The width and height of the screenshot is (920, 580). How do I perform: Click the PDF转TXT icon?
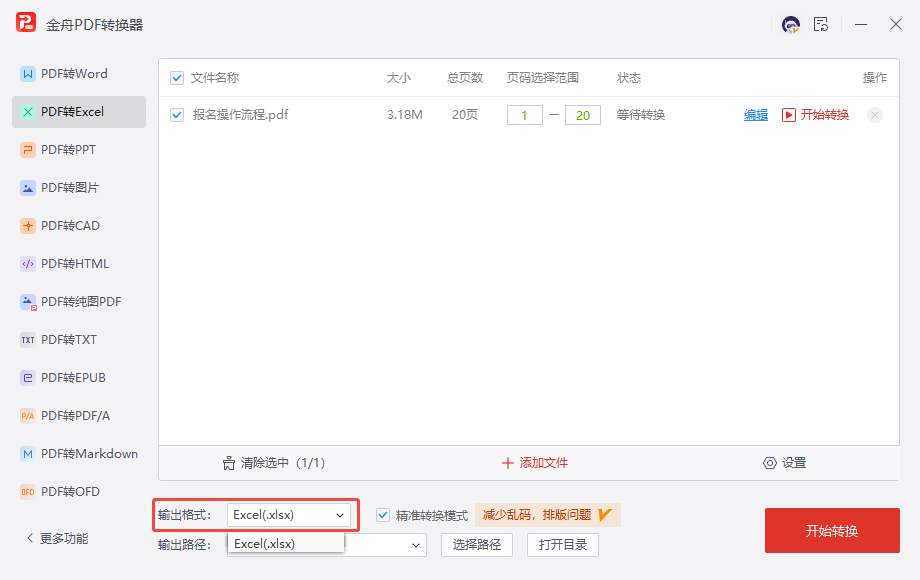pyautogui.click(x=28, y=340)
